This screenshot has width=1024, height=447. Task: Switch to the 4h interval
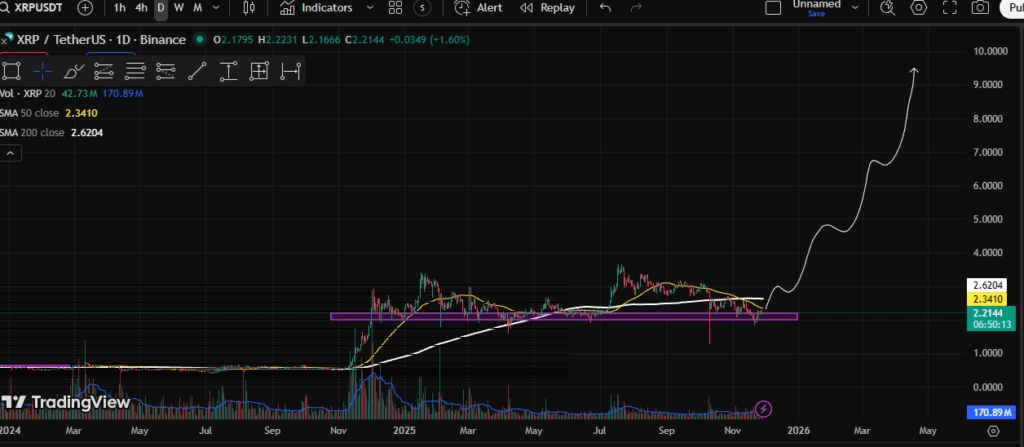point(141,8)
